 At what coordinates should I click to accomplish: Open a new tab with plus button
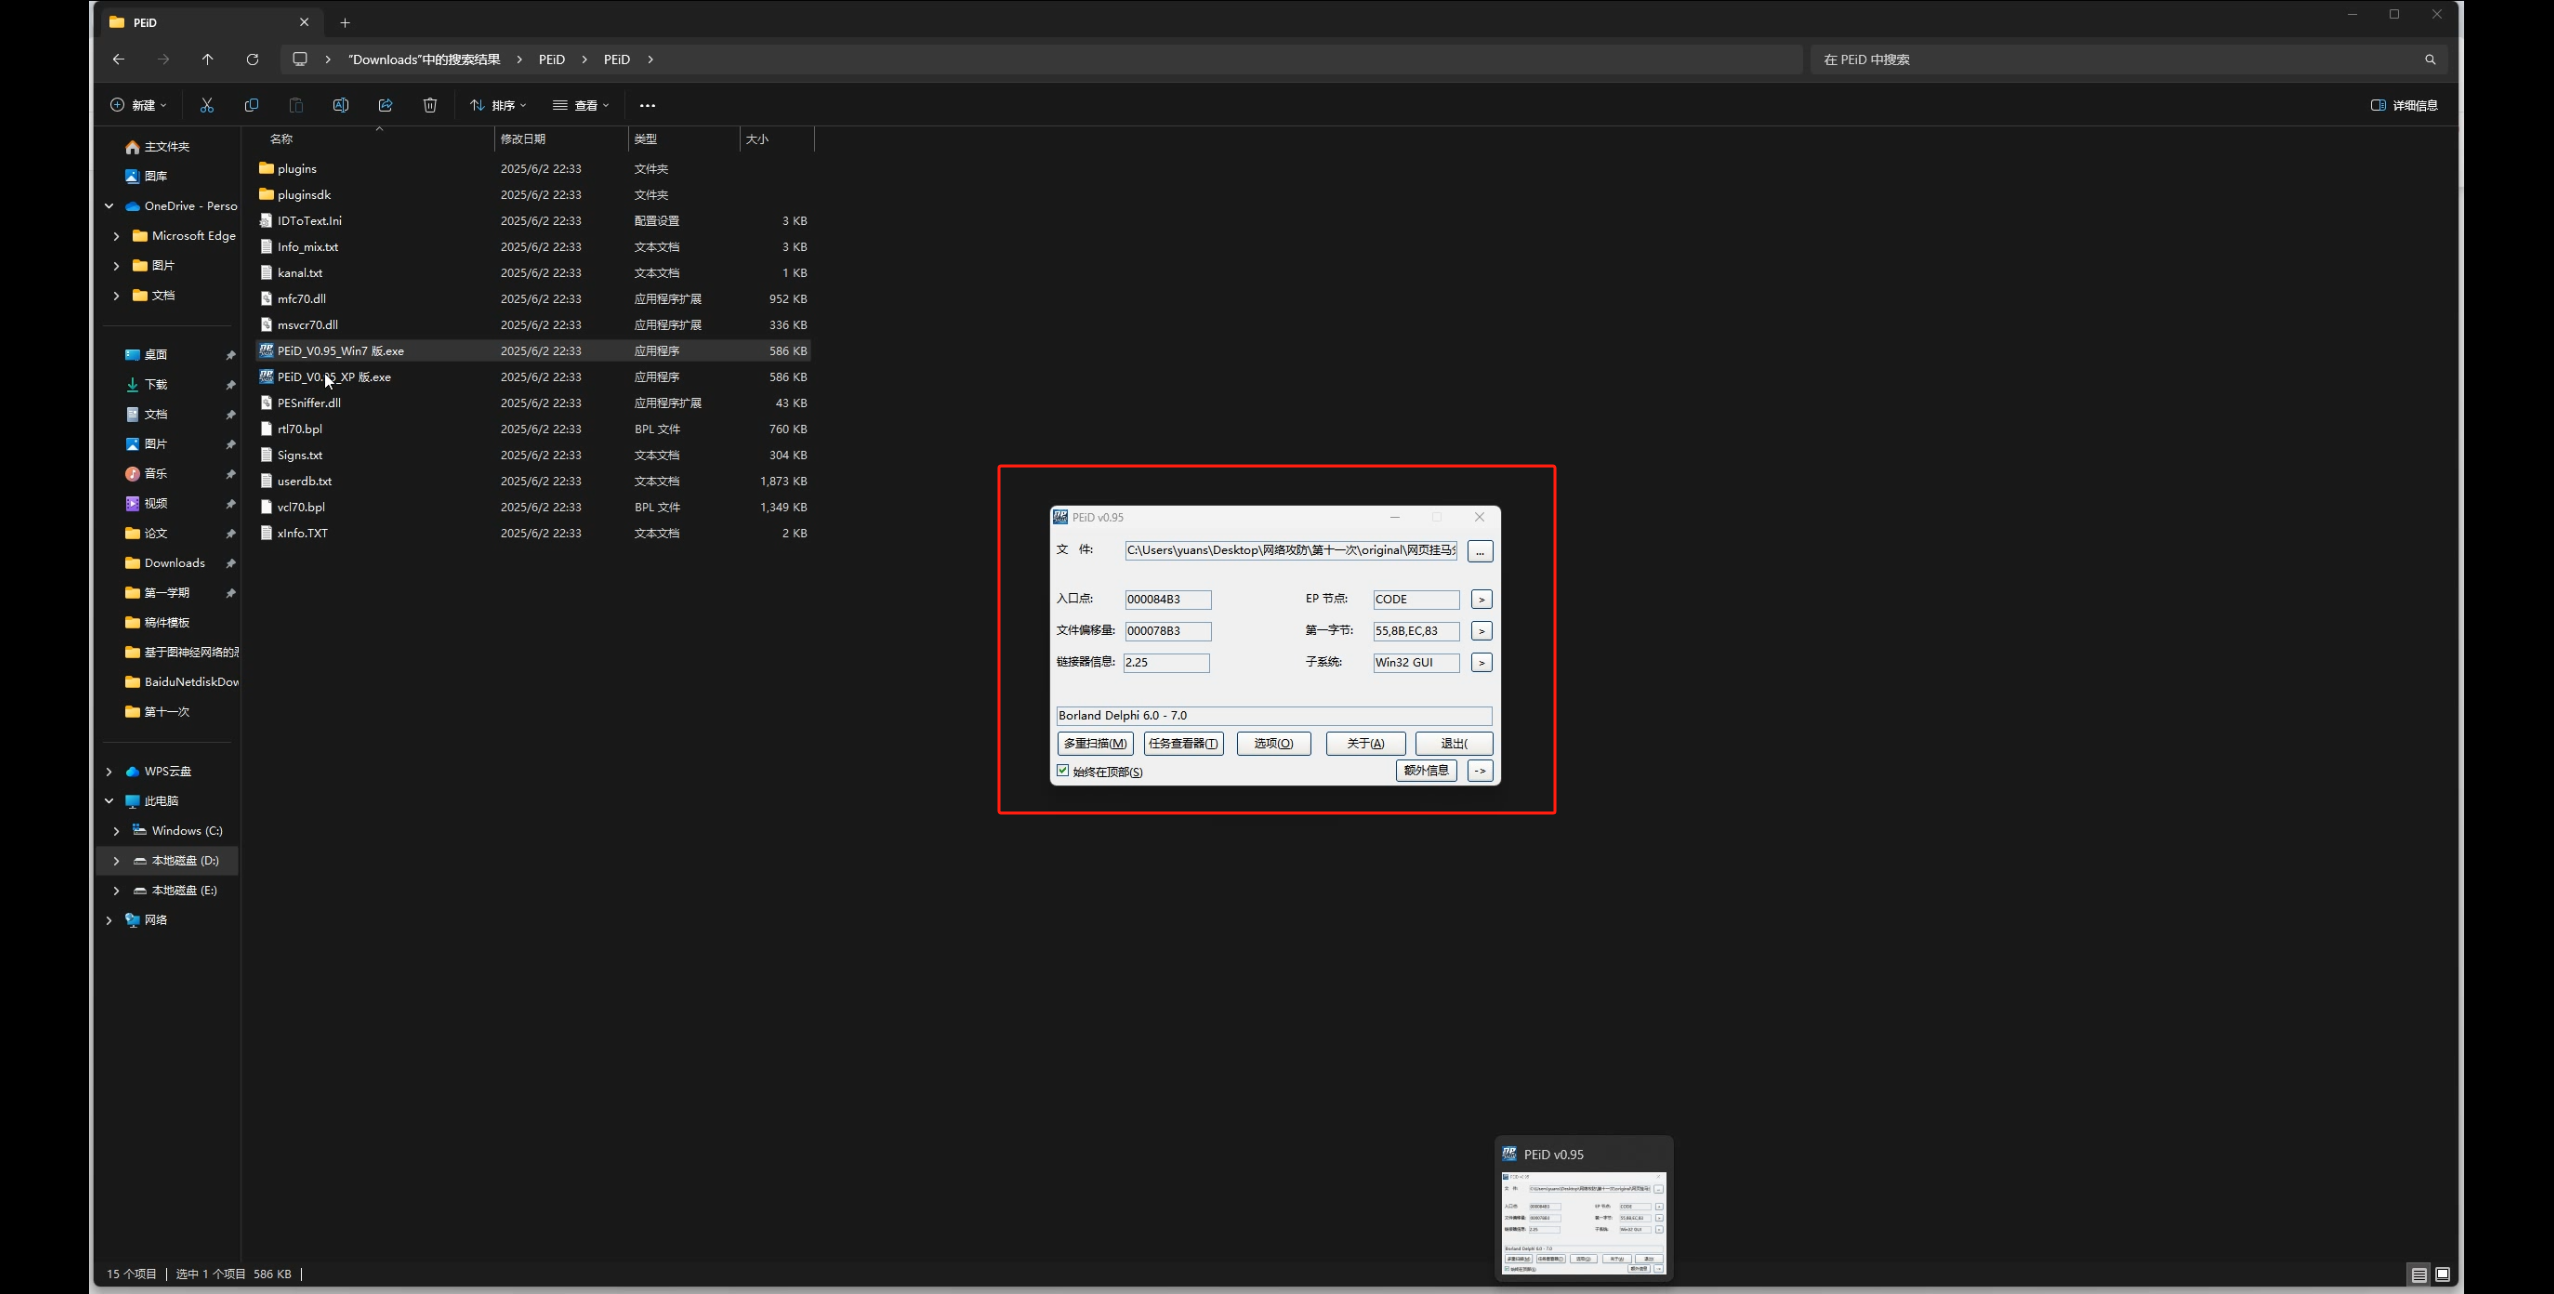point(345,22)
